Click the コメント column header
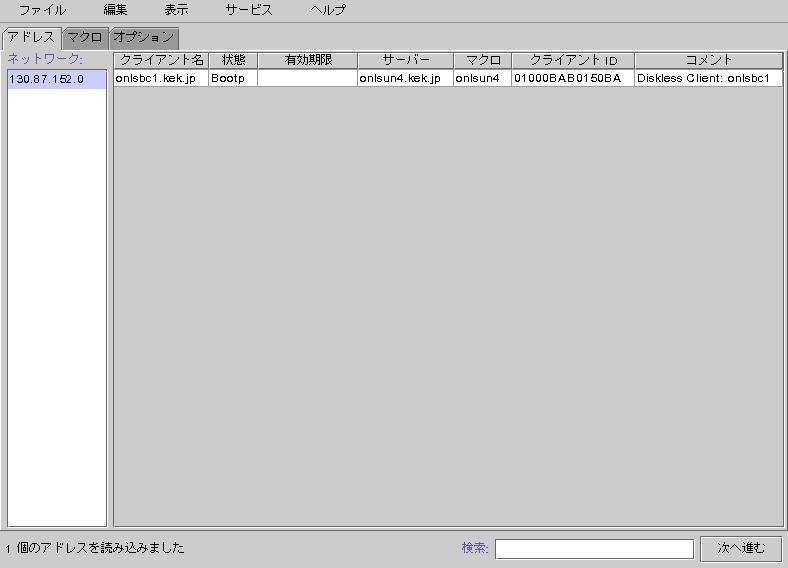 point(709,61)
